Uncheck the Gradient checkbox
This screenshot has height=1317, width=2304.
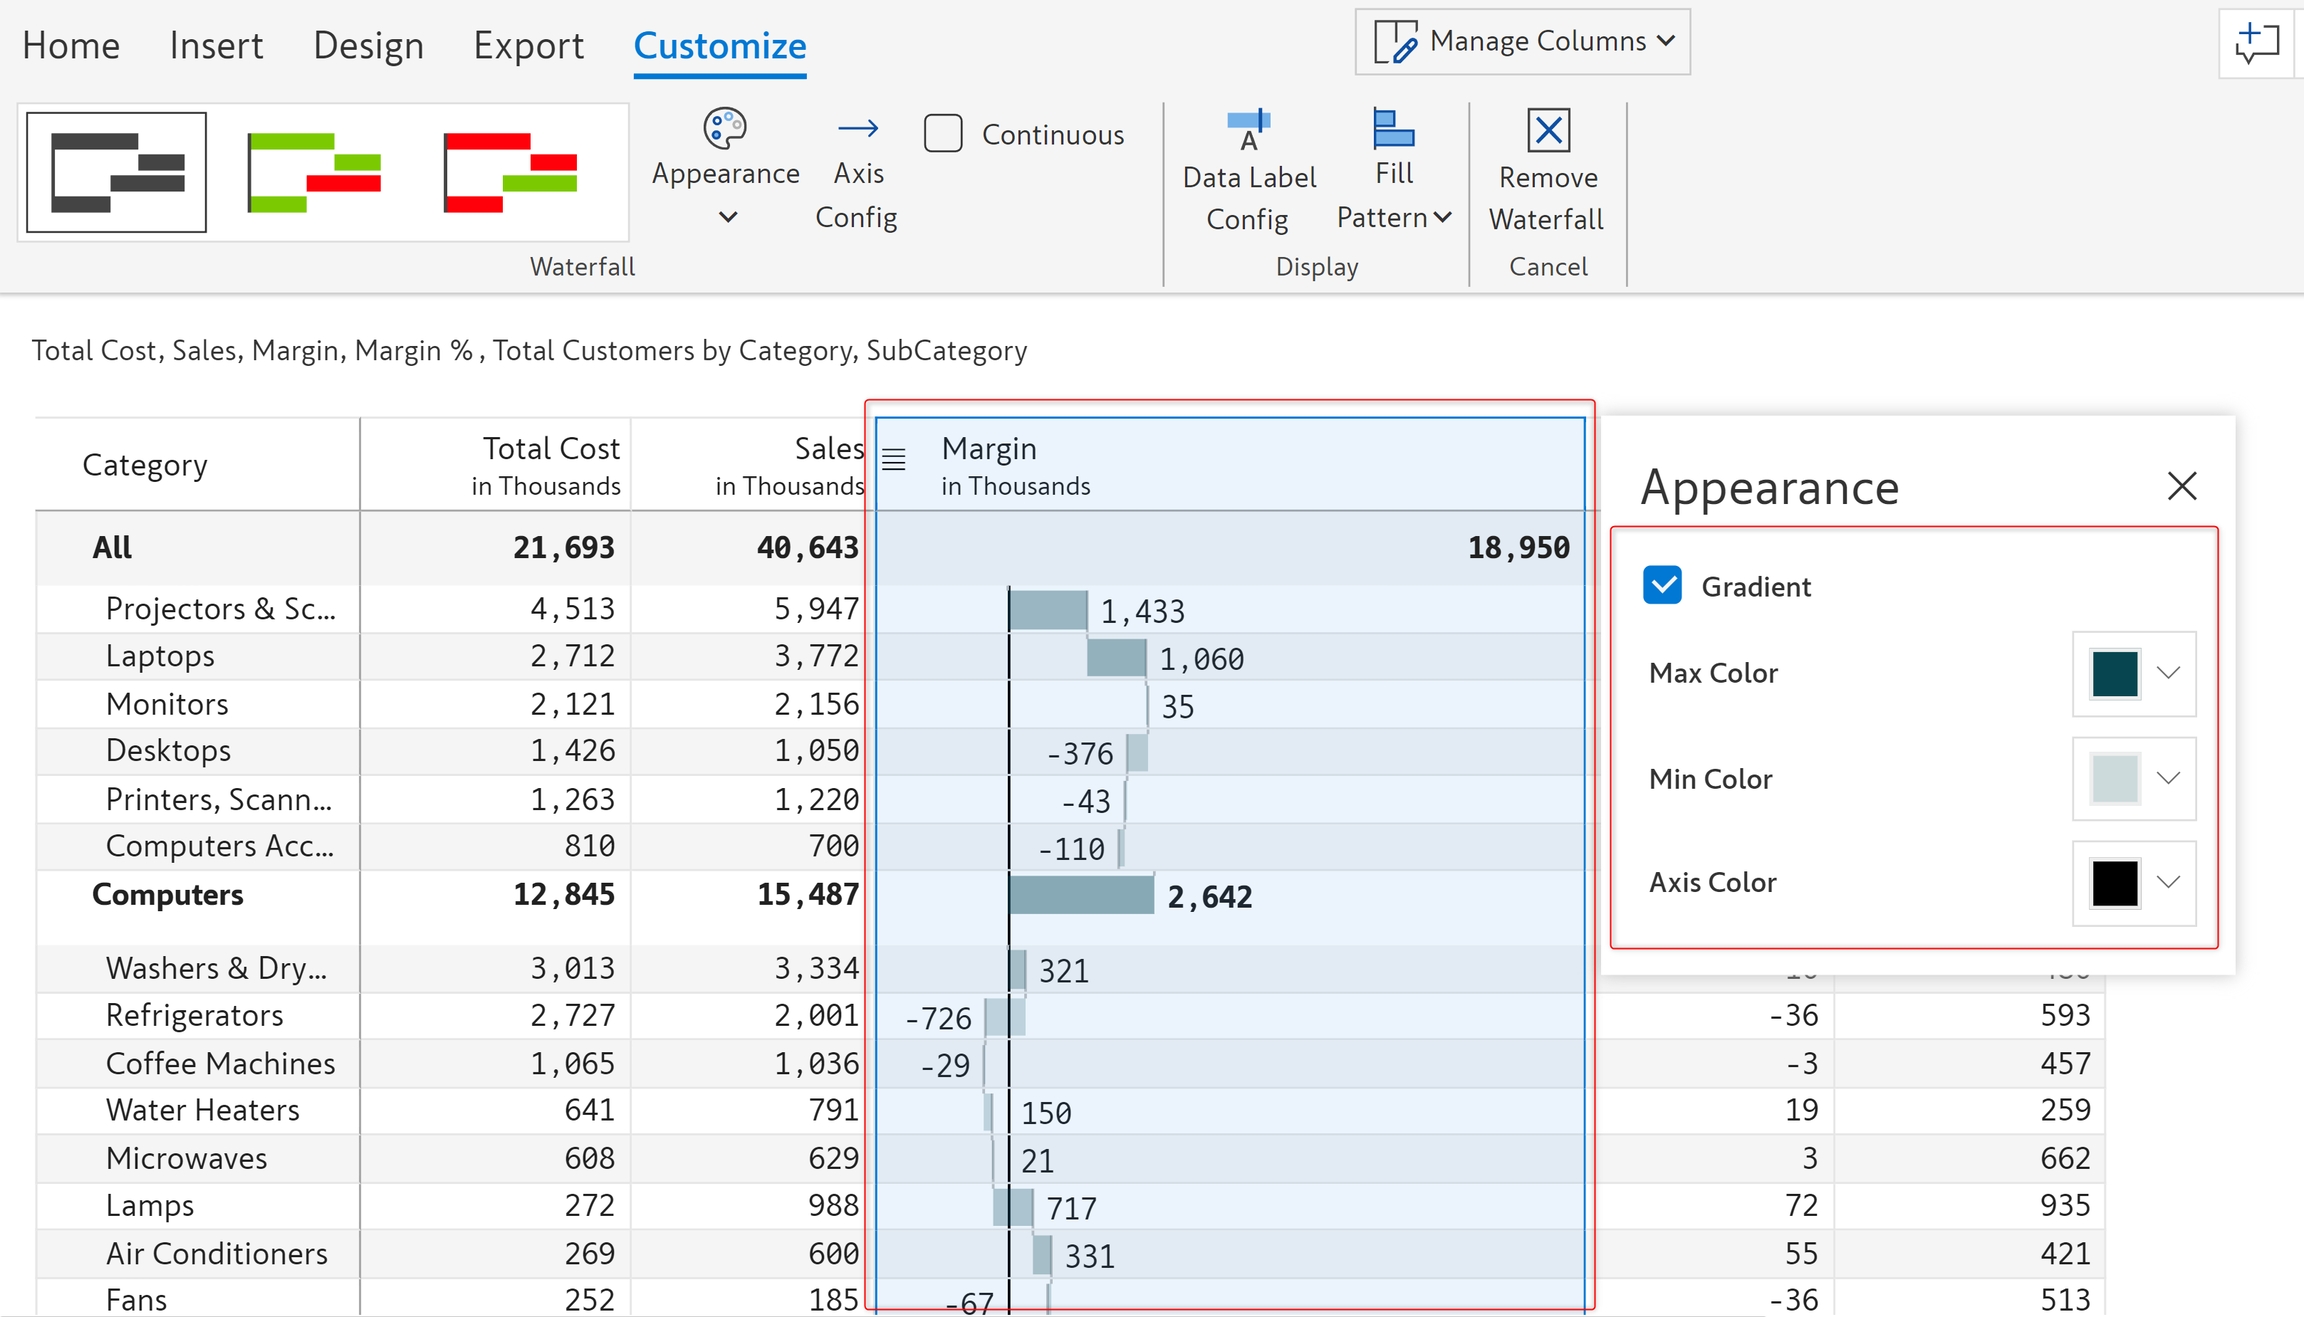coord(1662,586)
